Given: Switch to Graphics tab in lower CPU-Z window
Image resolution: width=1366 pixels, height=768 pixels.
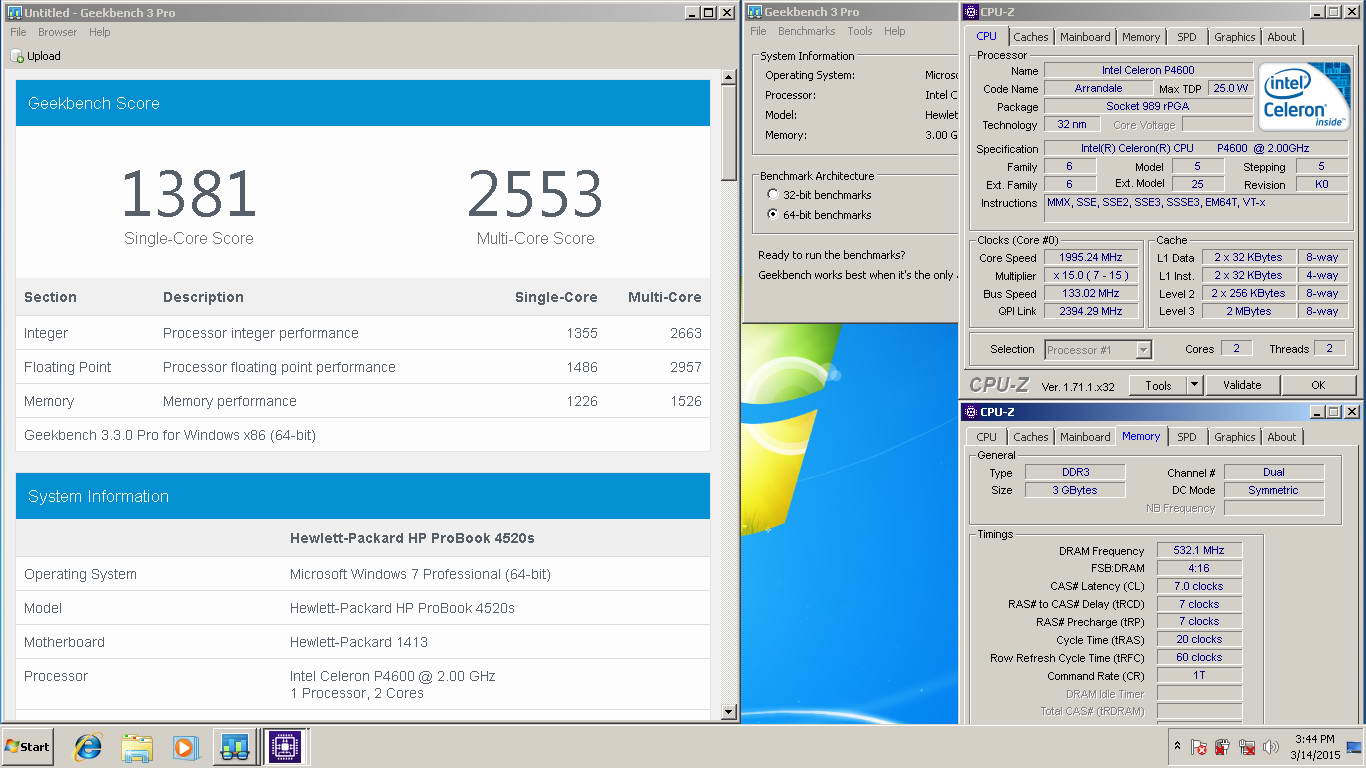Looking at the screenshot, I should click(x=1235, y=437).
